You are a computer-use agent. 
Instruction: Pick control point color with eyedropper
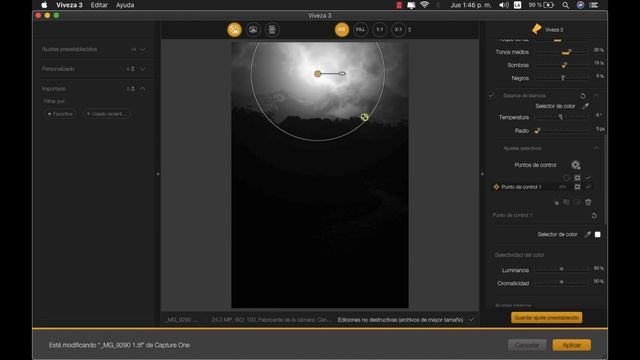588,234
